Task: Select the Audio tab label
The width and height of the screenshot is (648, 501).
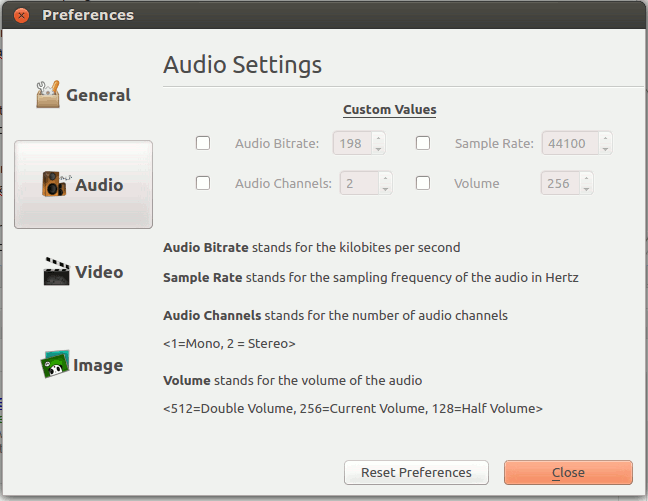Action: (x=99, y=185)
